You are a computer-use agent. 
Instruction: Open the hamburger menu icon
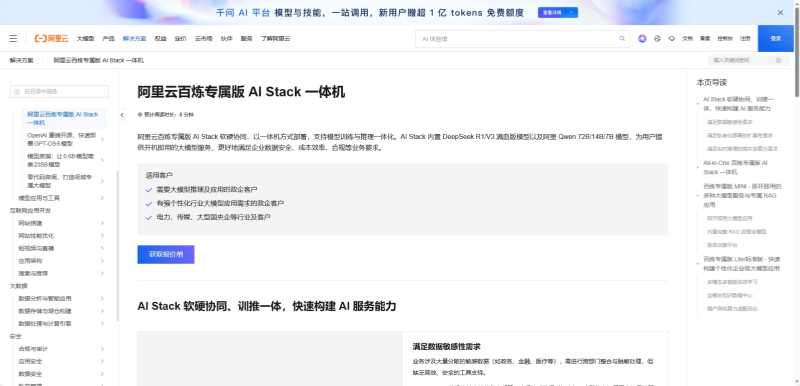tap(13, 39)
